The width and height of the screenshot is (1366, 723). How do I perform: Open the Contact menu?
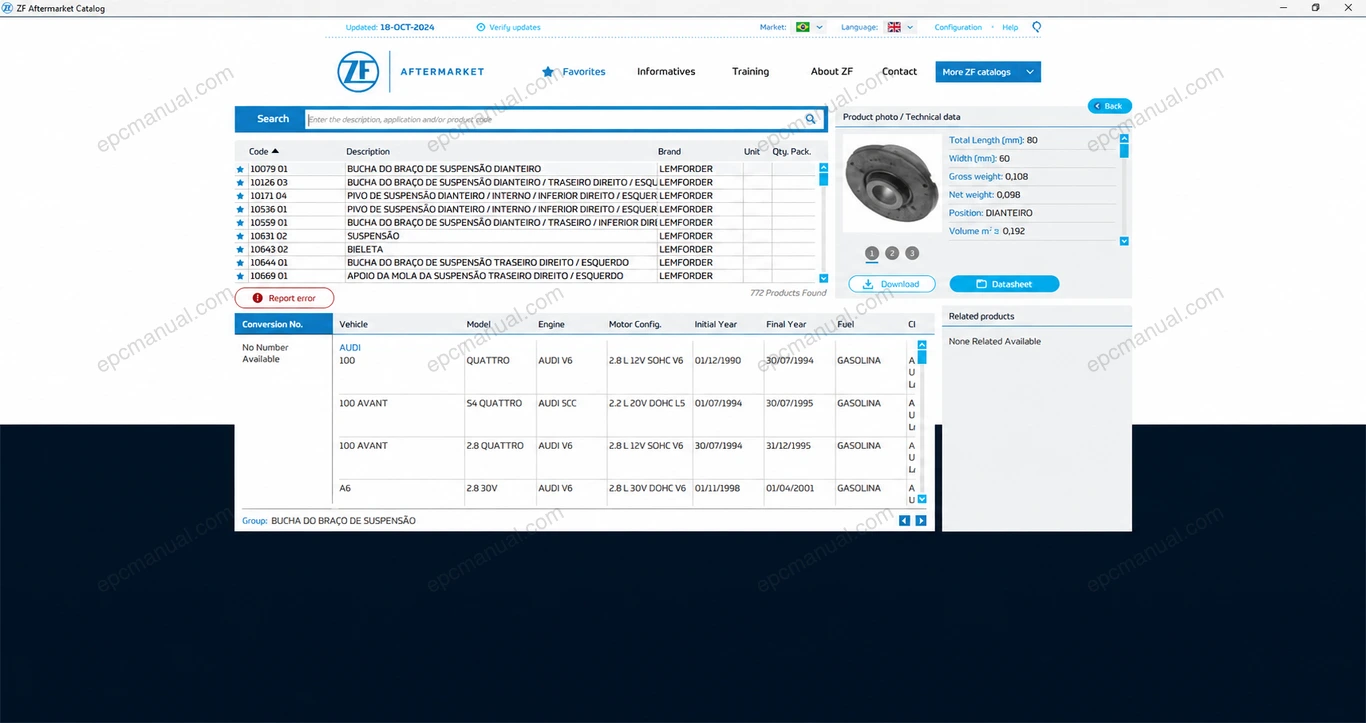click(x=899, y=72)
